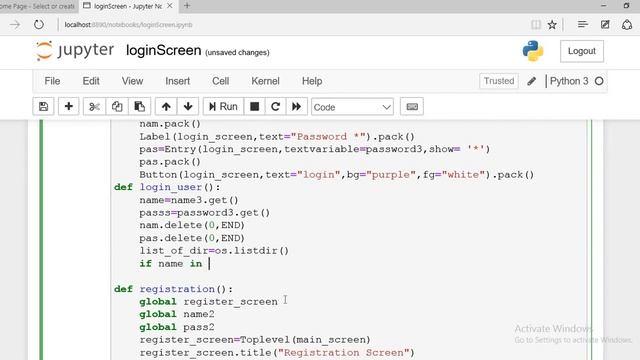
Task: Open the View menu
Action: [132, 81]
